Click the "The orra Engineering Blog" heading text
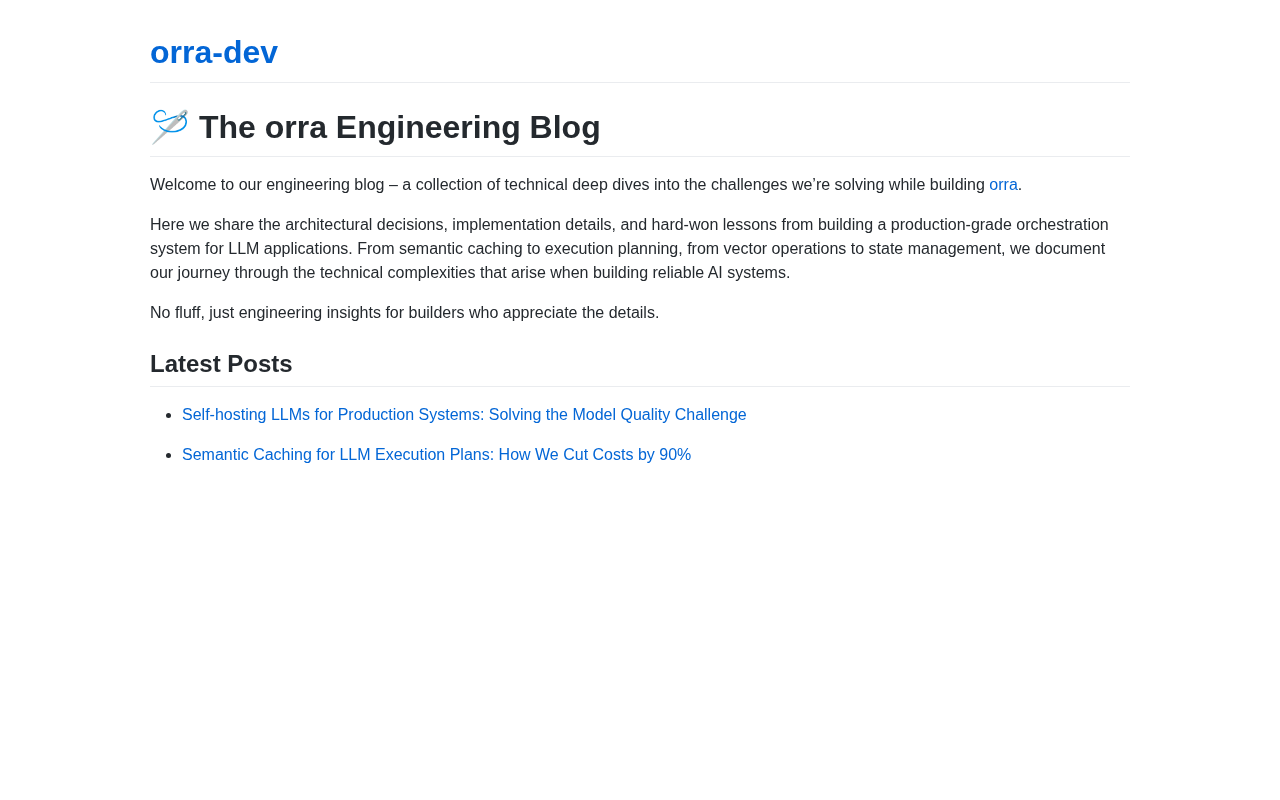Viewport: 1280px width, 800px height. tap(399, 128)
